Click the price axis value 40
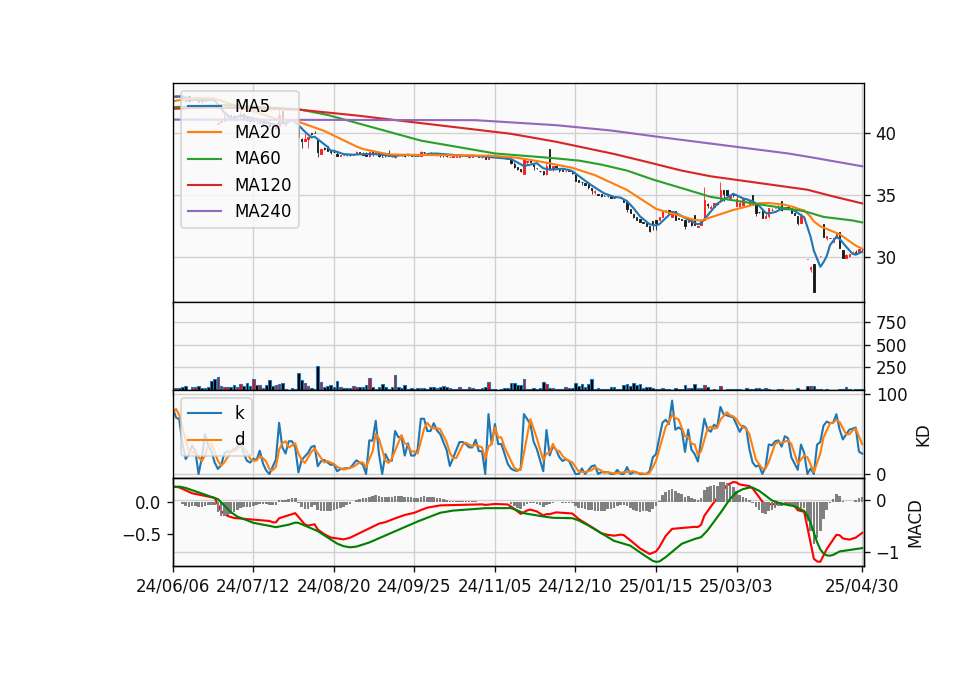 tap(885, 134)
